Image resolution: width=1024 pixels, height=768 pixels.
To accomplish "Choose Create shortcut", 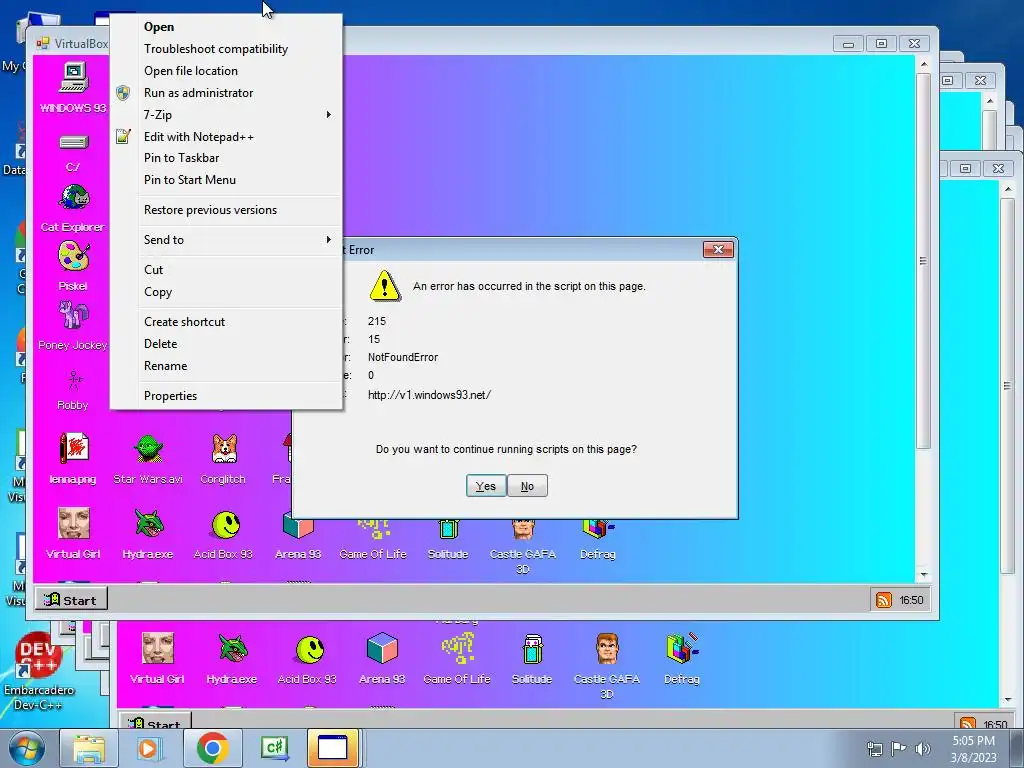I will click(226, 322).
